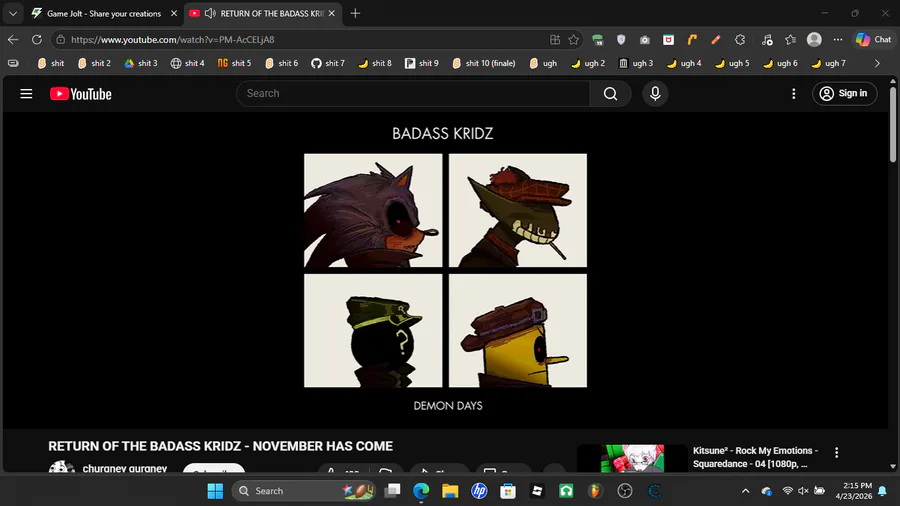Open the Favorites list icon in toolbar
The image size is (900, 506).
tap(790, 40)
